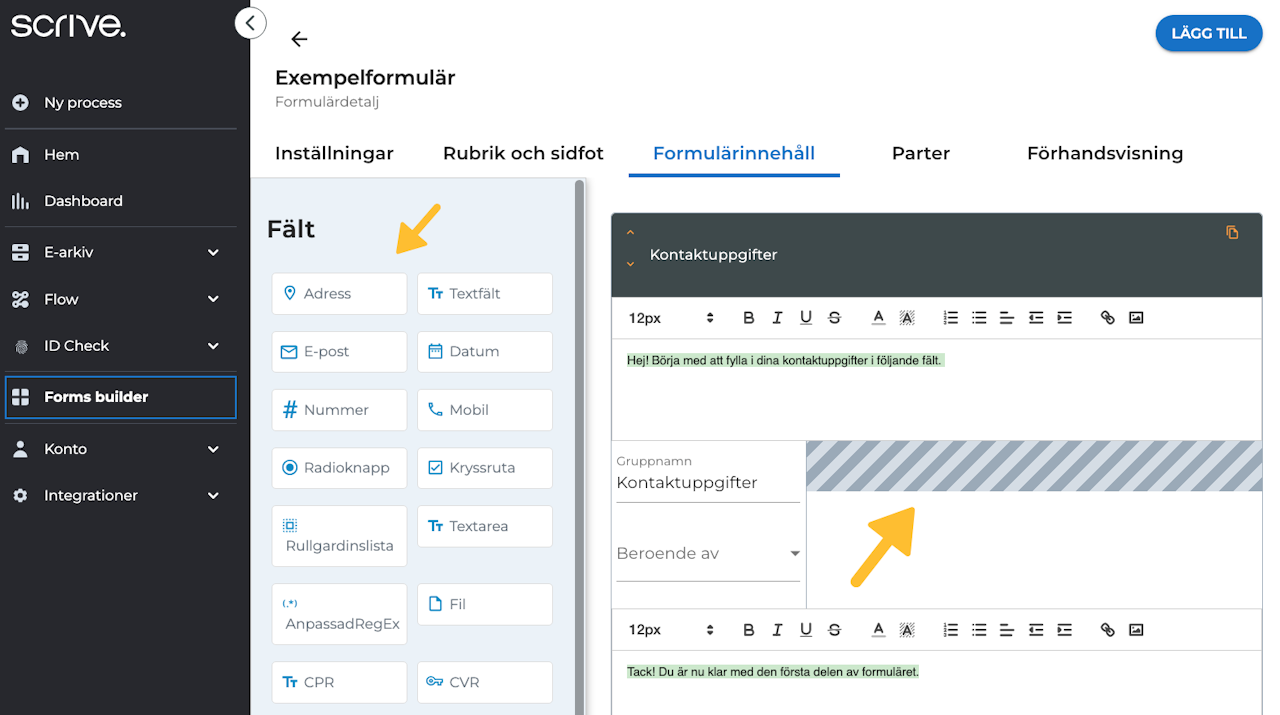Select the E-post field button
1280x715 pixels.
pyautogui.click(x=339, y=352)
